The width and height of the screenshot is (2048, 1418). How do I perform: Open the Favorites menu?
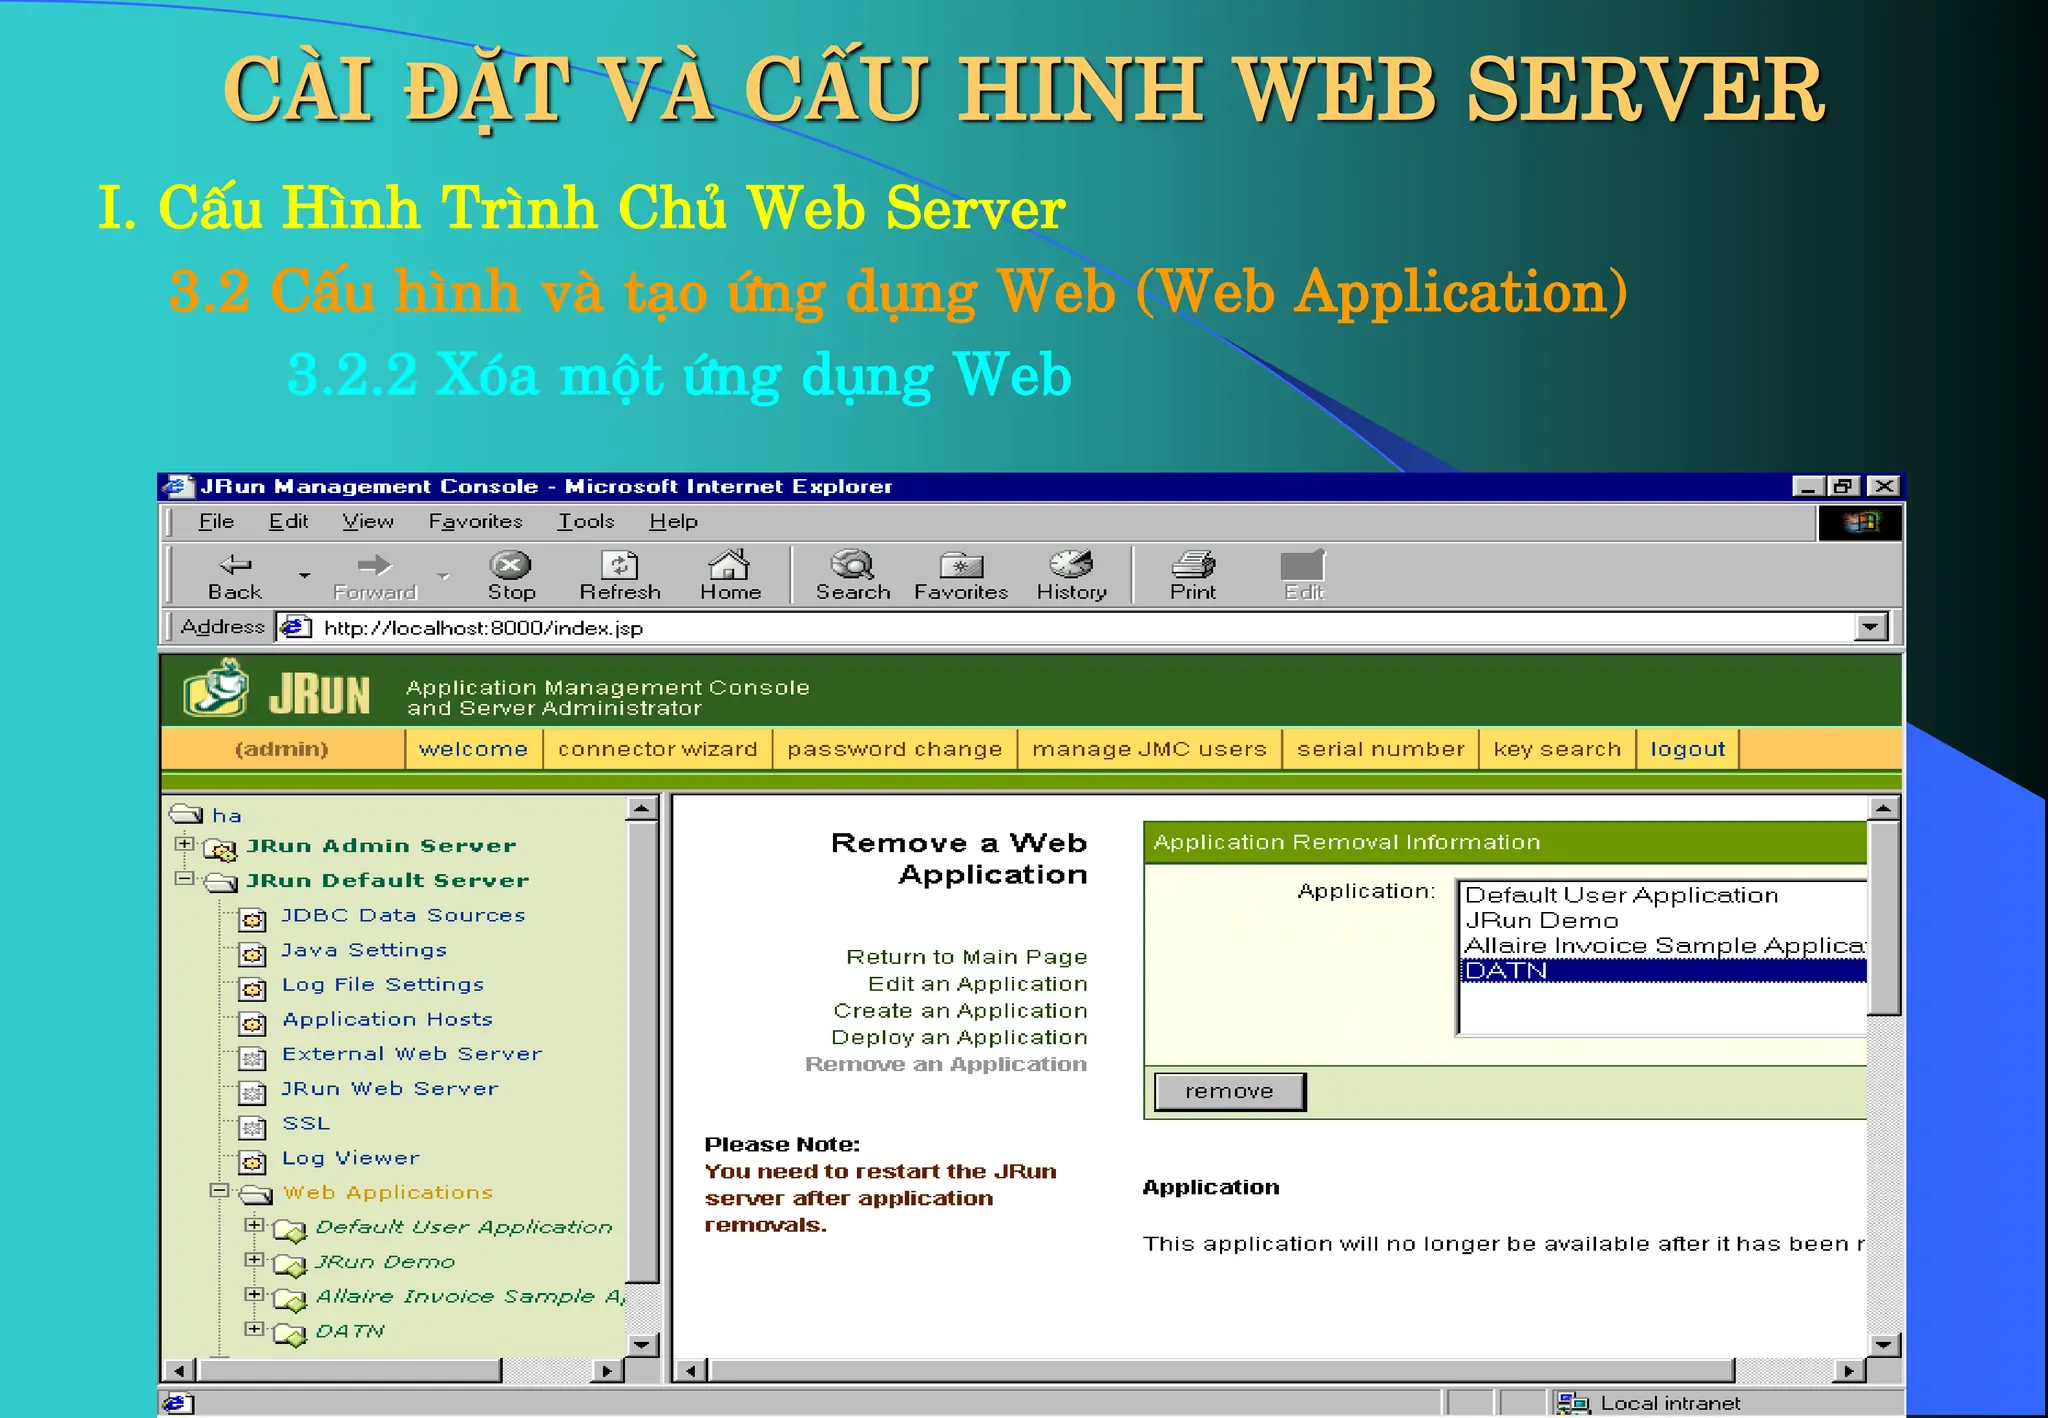(475, 521)
